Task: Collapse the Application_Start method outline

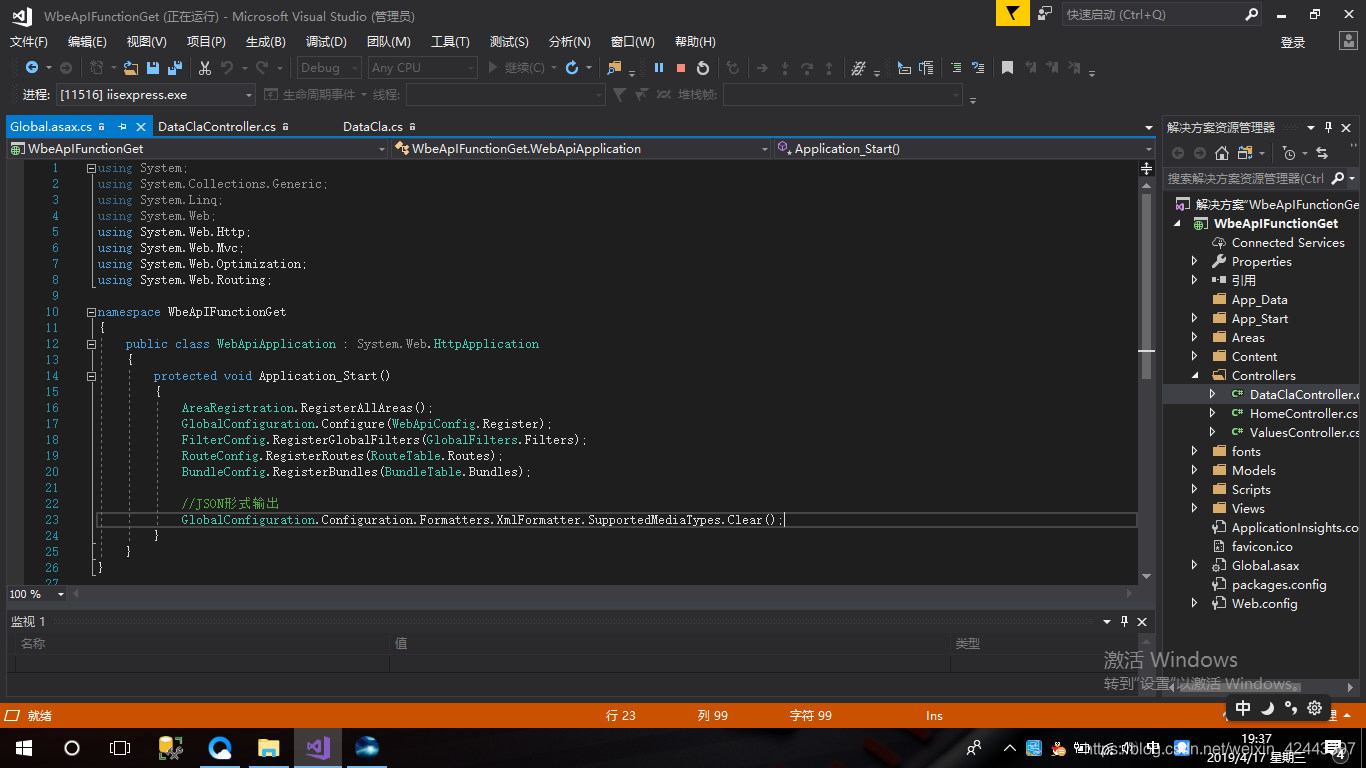Action: (x=91, y=376)
